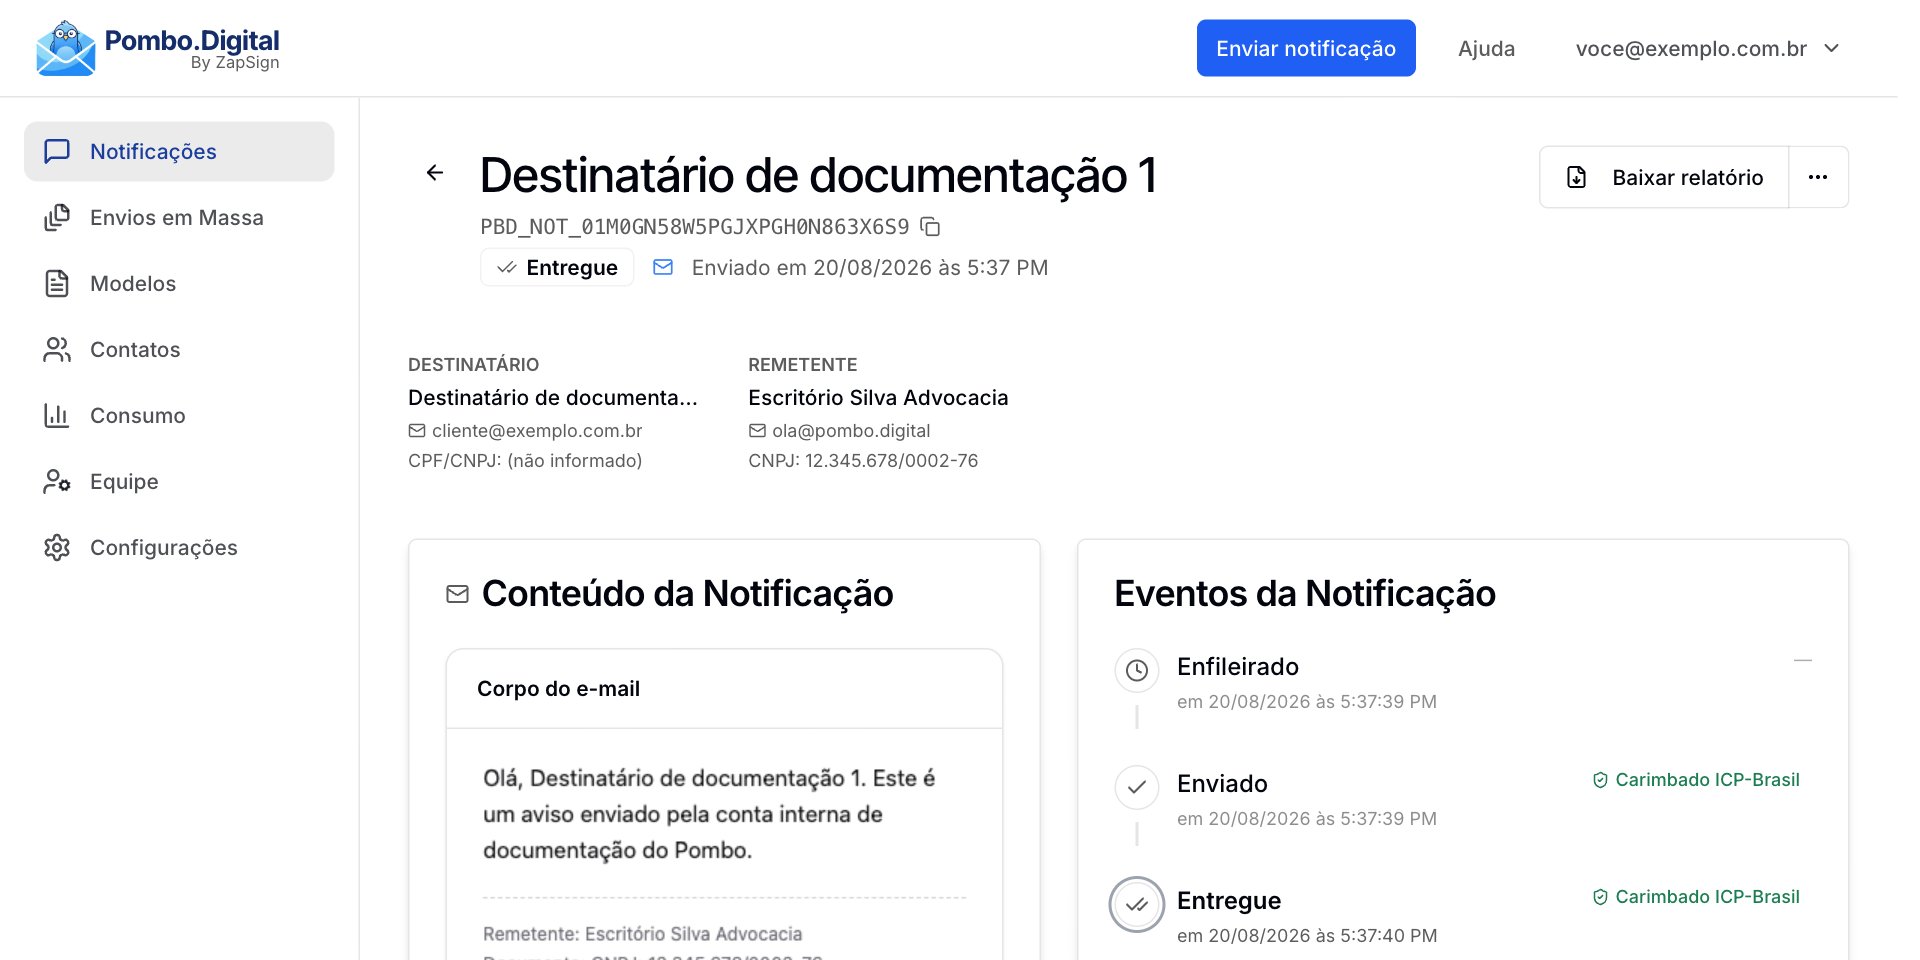This screenshot has height=960, width=1920.
Task: Click the Enfileirado event title
Action: [x=1238, y=667]
